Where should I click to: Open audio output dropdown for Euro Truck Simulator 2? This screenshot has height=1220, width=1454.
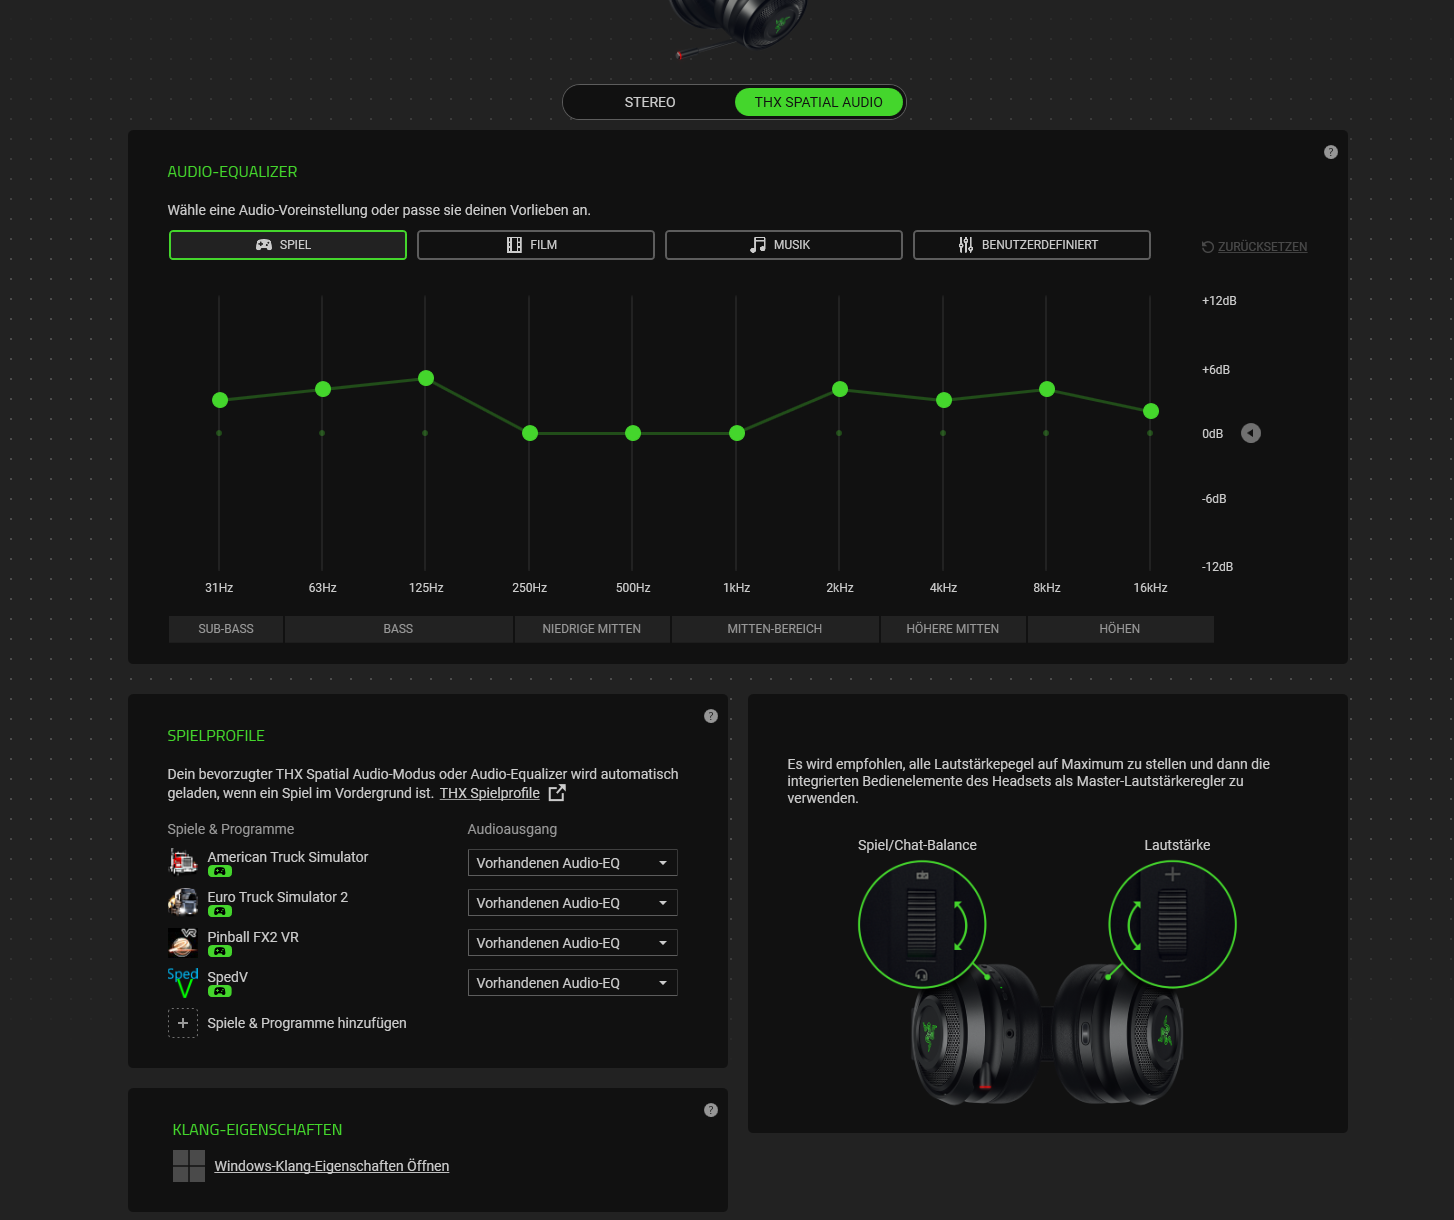click(573, 903)
